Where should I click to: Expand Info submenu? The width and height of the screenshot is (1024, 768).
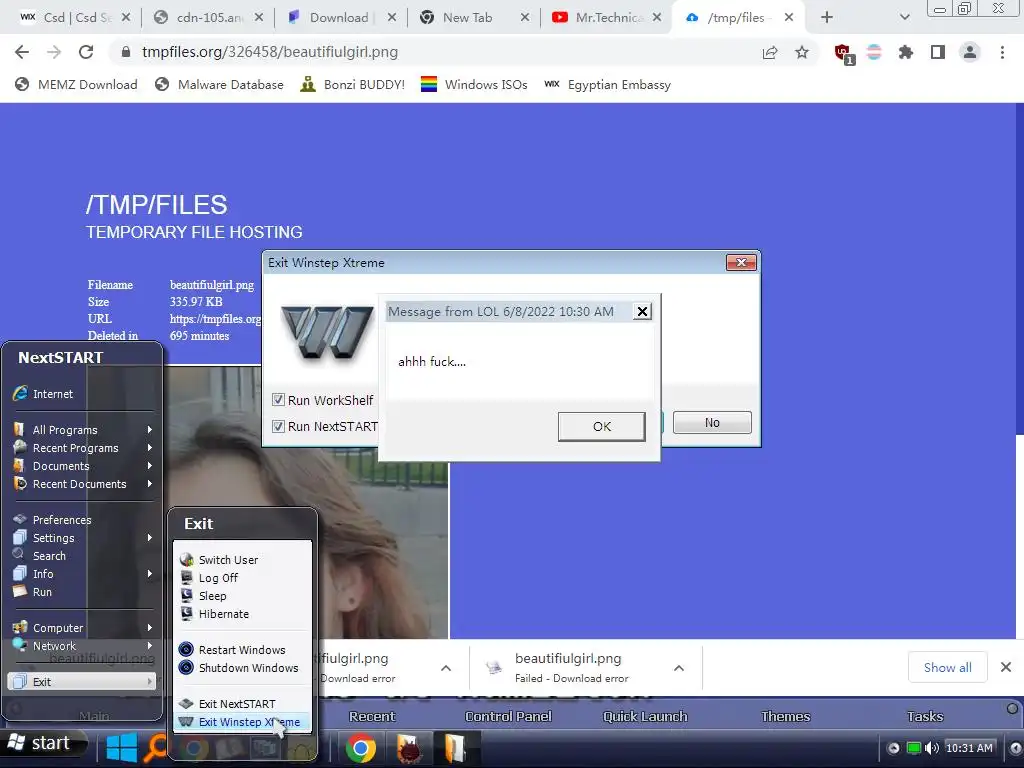[x=84, y=573]
